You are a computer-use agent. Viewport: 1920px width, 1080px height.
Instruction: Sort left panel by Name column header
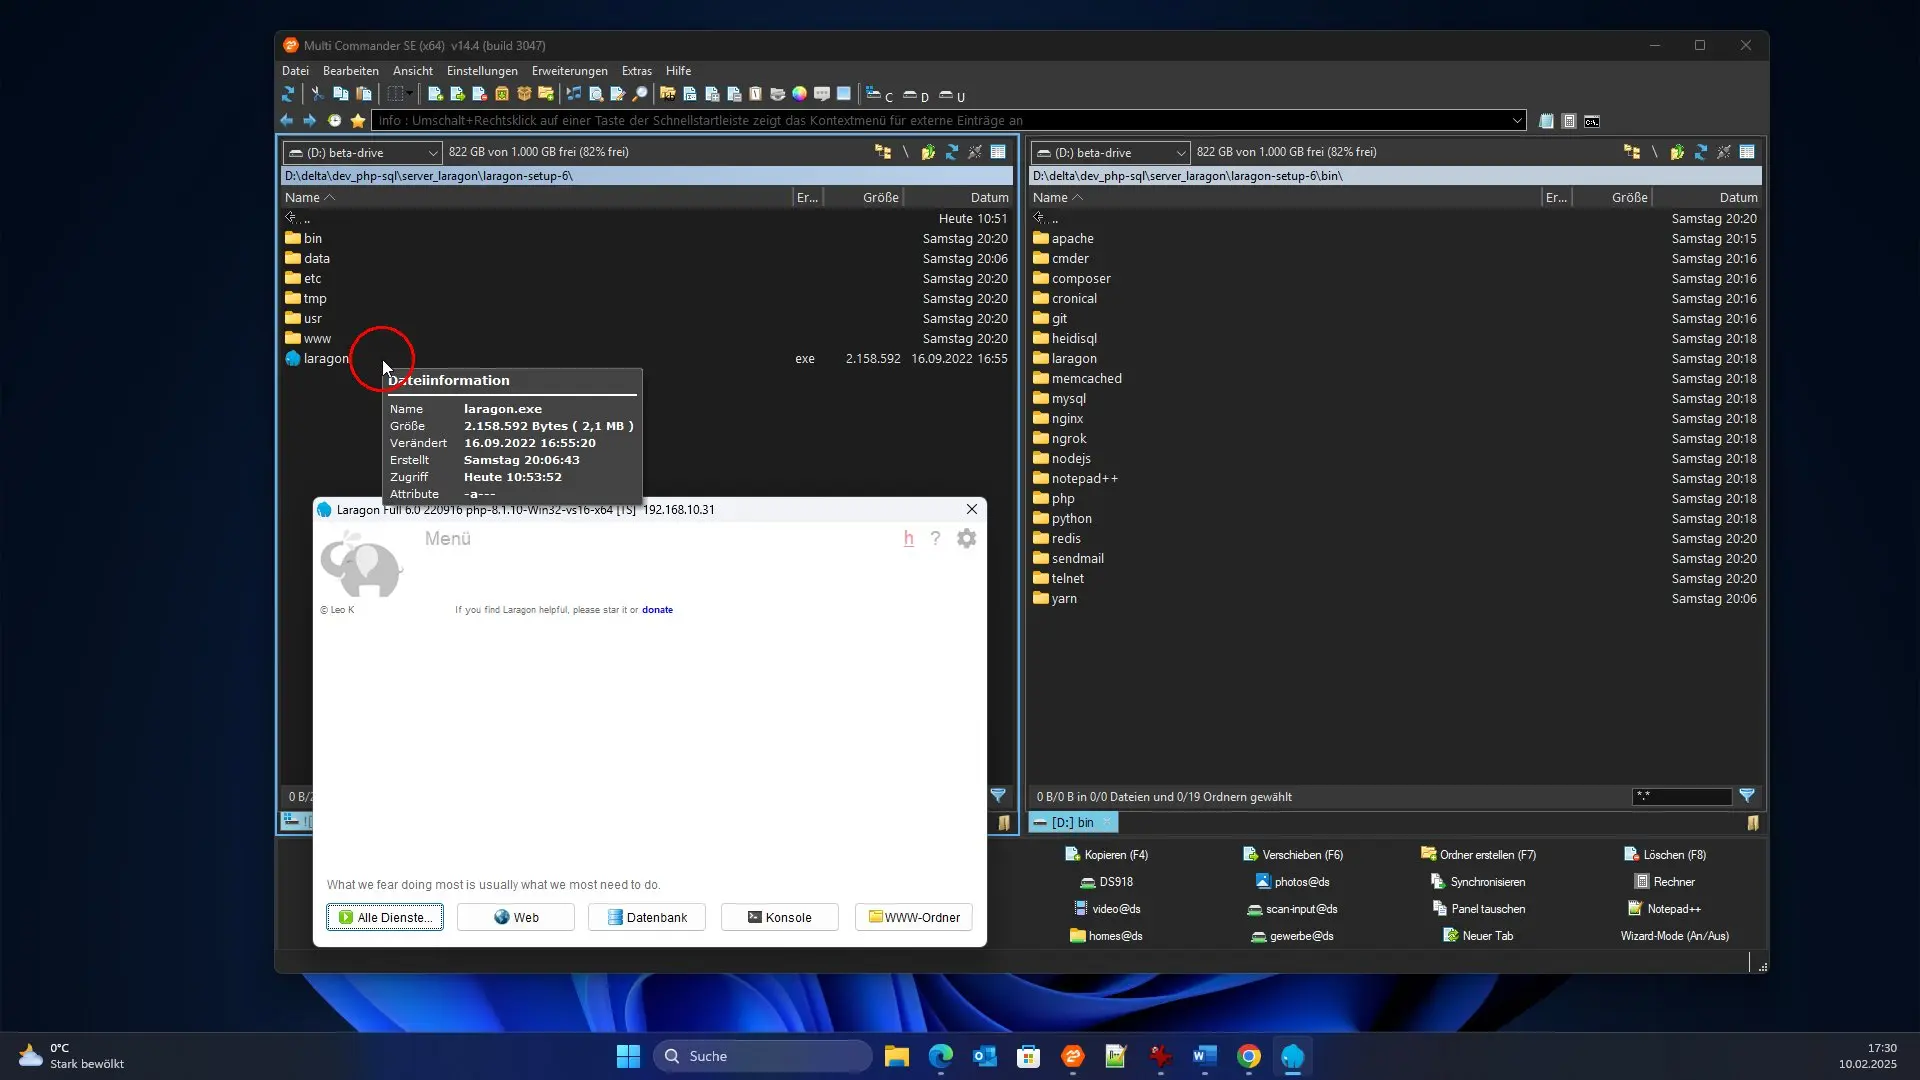click(538, 198)
